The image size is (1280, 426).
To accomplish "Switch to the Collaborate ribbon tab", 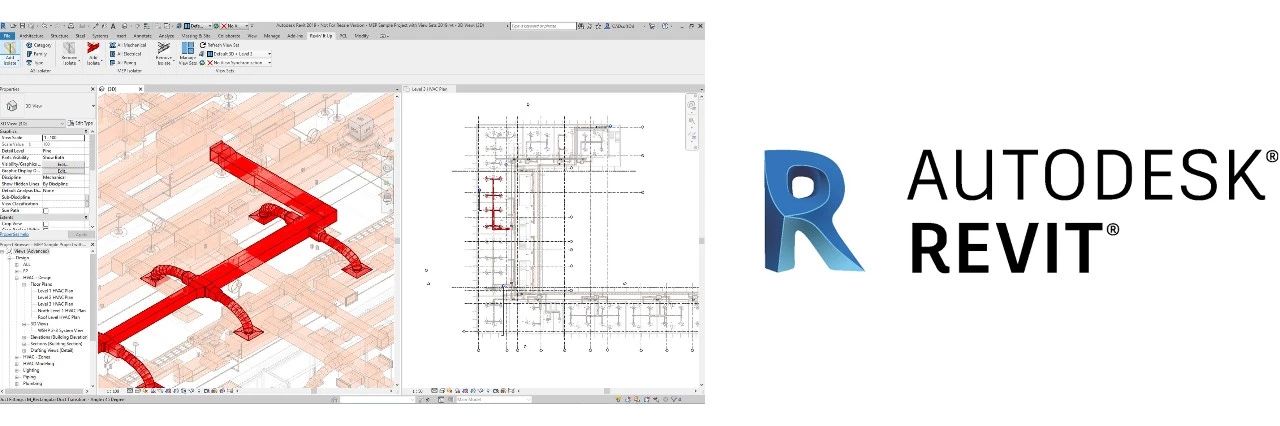I will coord(229,36).
